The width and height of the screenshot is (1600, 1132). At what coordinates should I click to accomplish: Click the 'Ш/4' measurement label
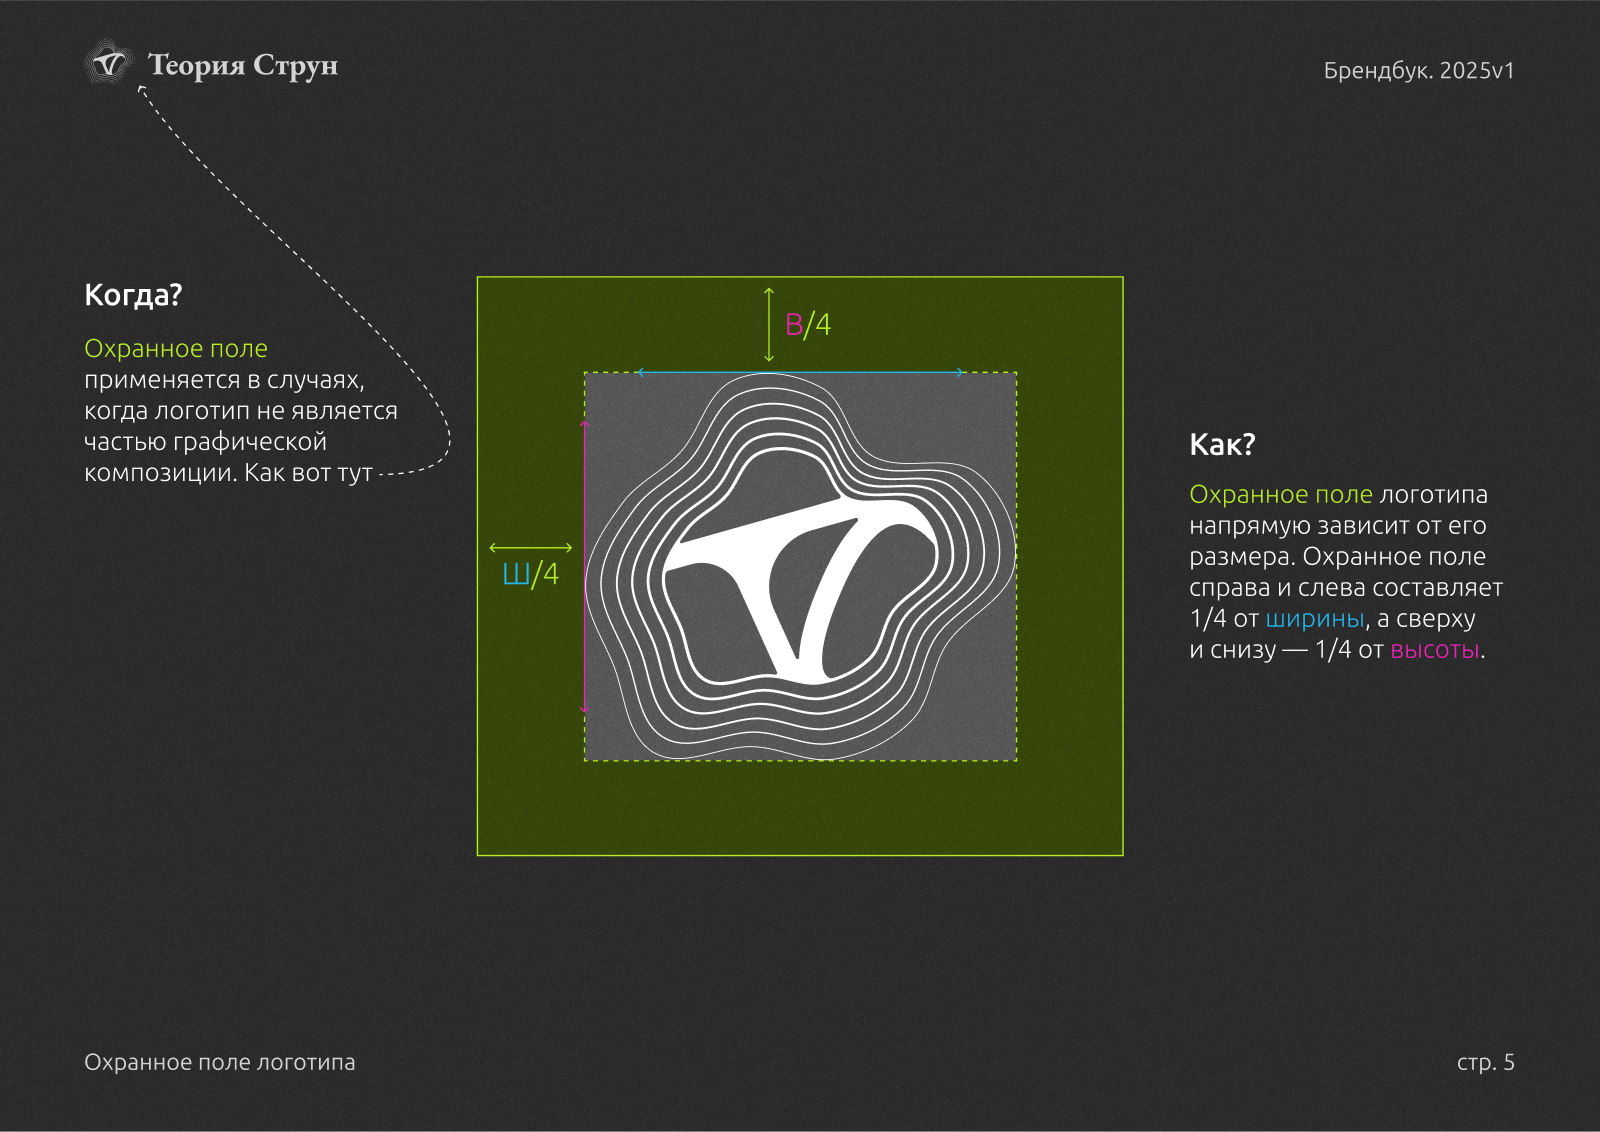530,575
